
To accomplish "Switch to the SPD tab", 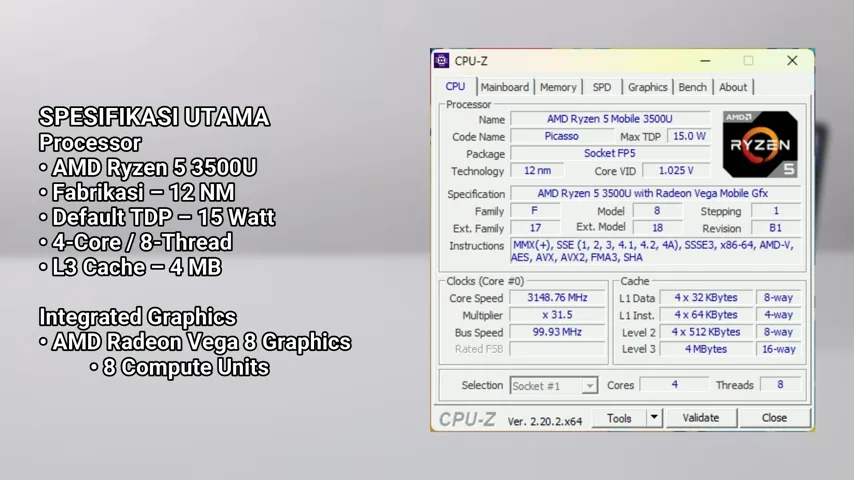I will 602,87.
